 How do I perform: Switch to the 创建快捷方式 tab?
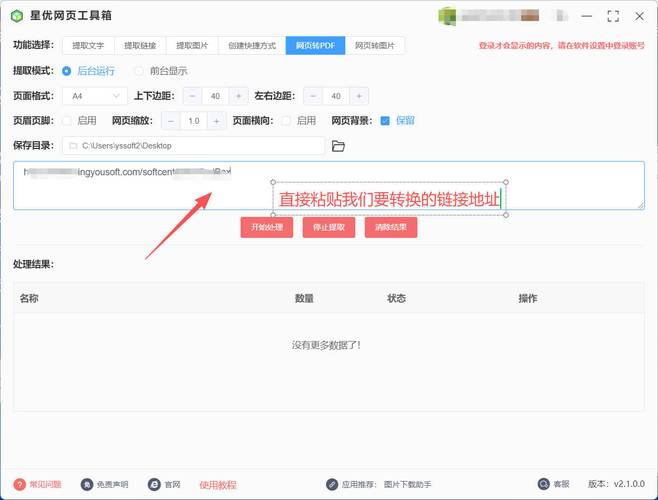tap(252, 45)
